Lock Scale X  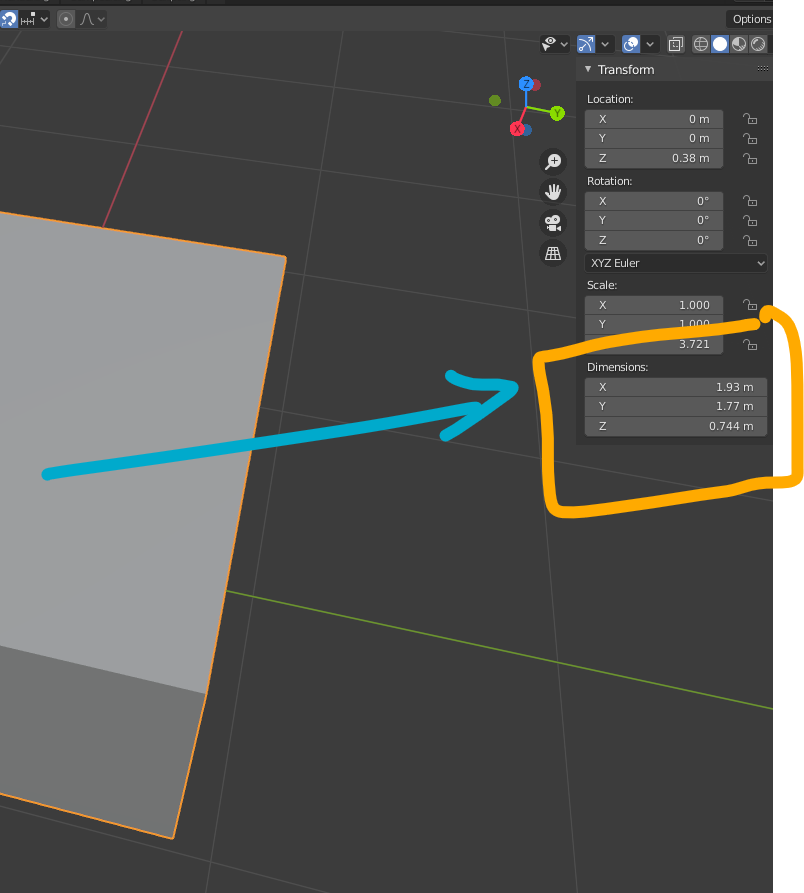coord(750,305)
